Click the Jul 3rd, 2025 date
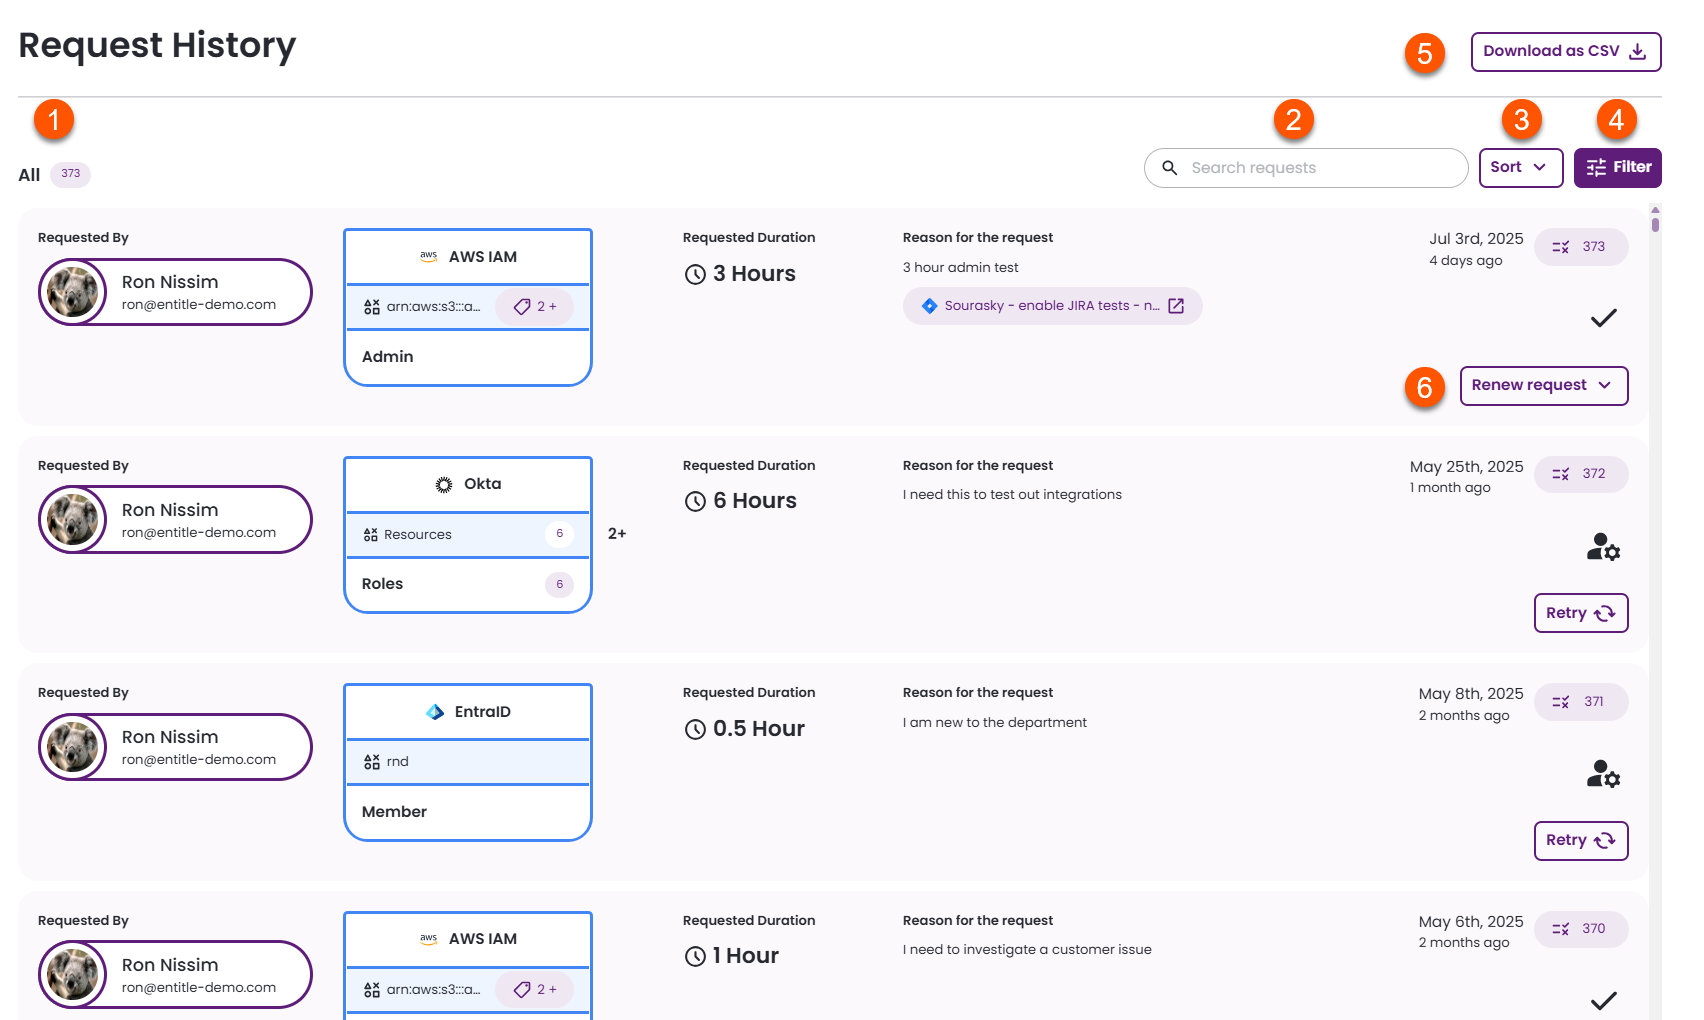The width and height of the screenshot is (1704, 1020). tap(1476, 239)
